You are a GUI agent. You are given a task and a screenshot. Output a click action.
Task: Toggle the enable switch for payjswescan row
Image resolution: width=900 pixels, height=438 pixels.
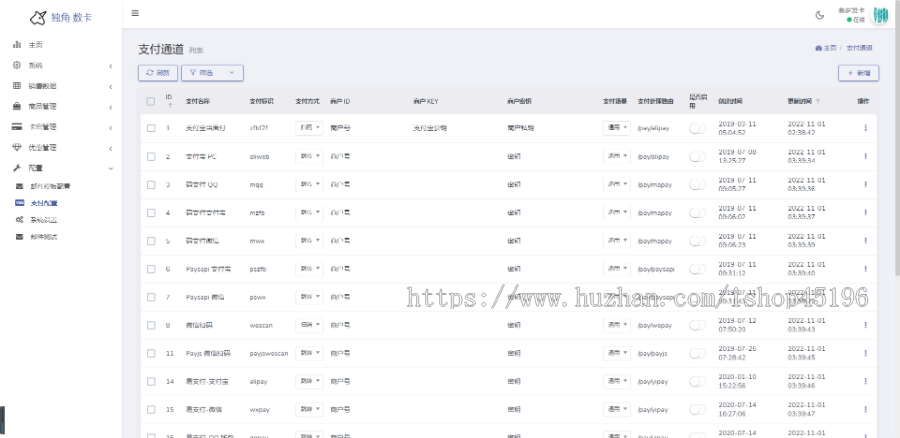[x=697, y=353]
